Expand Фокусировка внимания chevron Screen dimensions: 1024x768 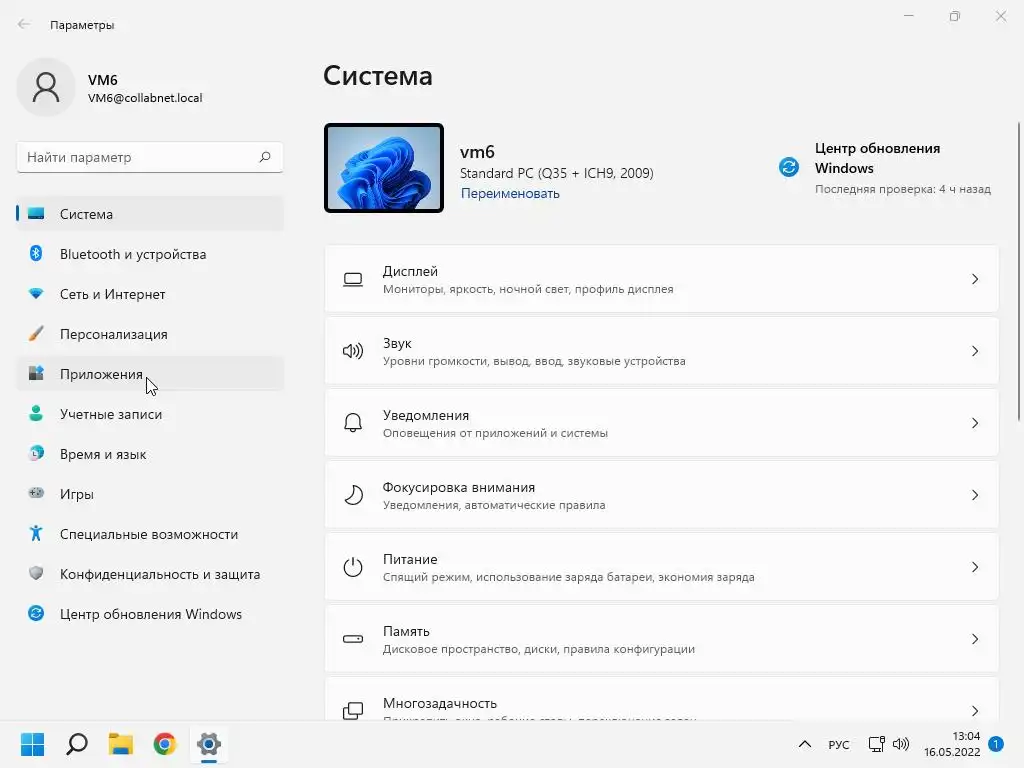pos(974,495)
